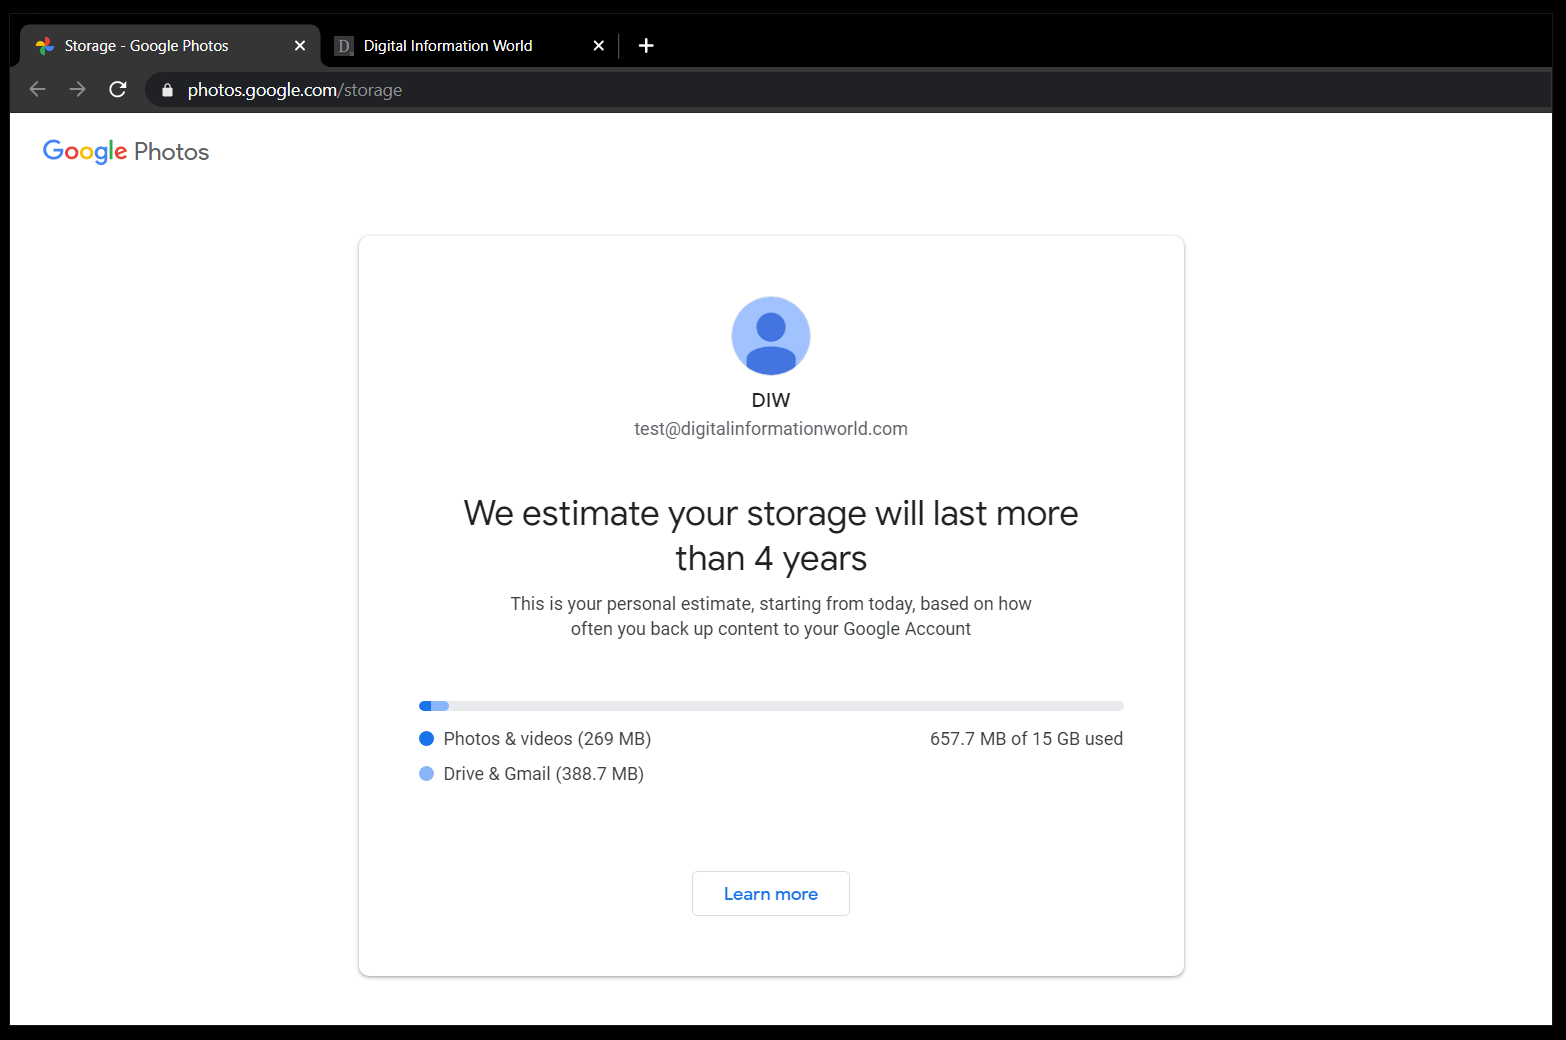Viewport: 1566px width, 1040px height.
Task: Click the heading 'We estimate your storage will last'
Action: pos(771,536)
